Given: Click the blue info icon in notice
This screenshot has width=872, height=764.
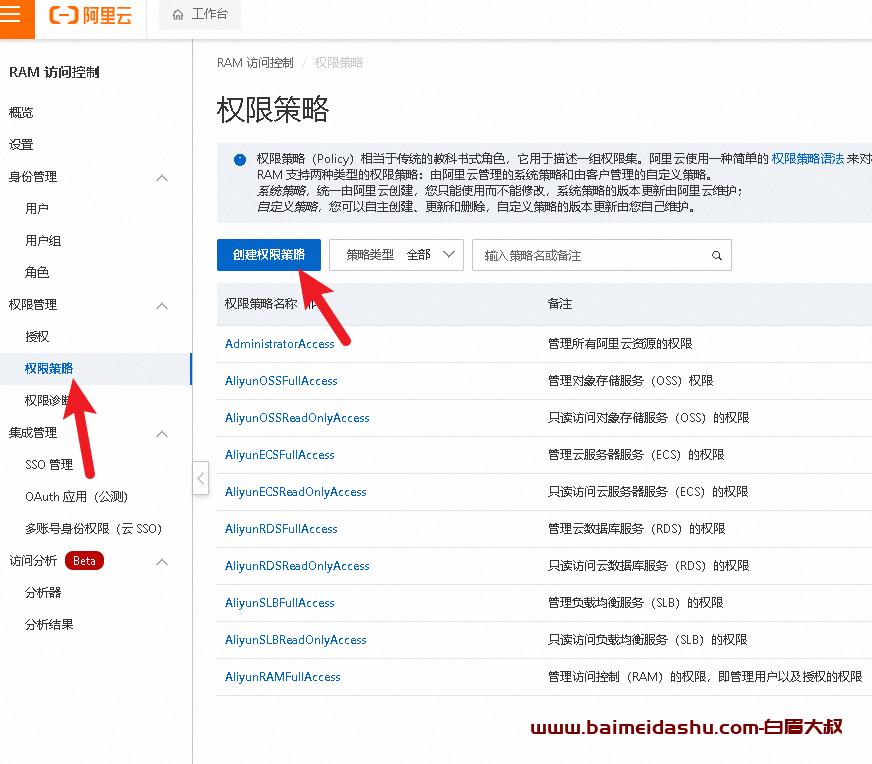Looking at the screenshot, I should pyautogui.click(x=240, y=160).
